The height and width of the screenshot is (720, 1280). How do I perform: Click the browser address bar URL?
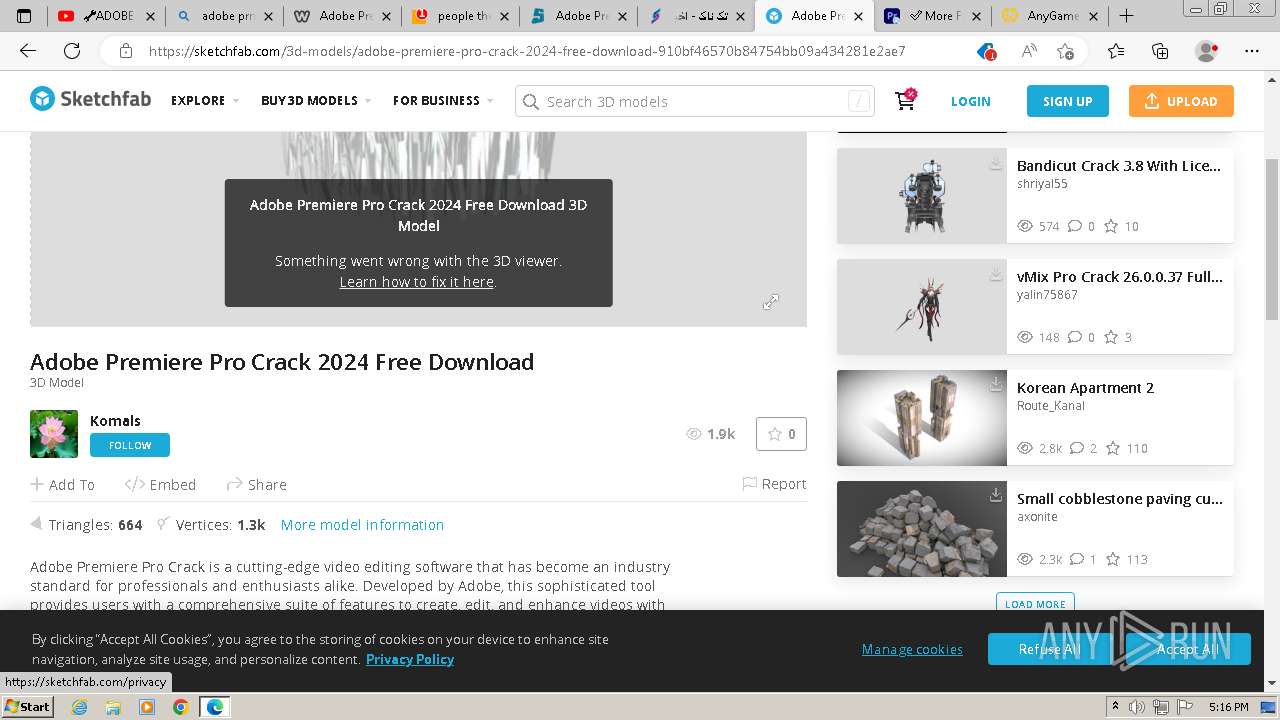527,51
